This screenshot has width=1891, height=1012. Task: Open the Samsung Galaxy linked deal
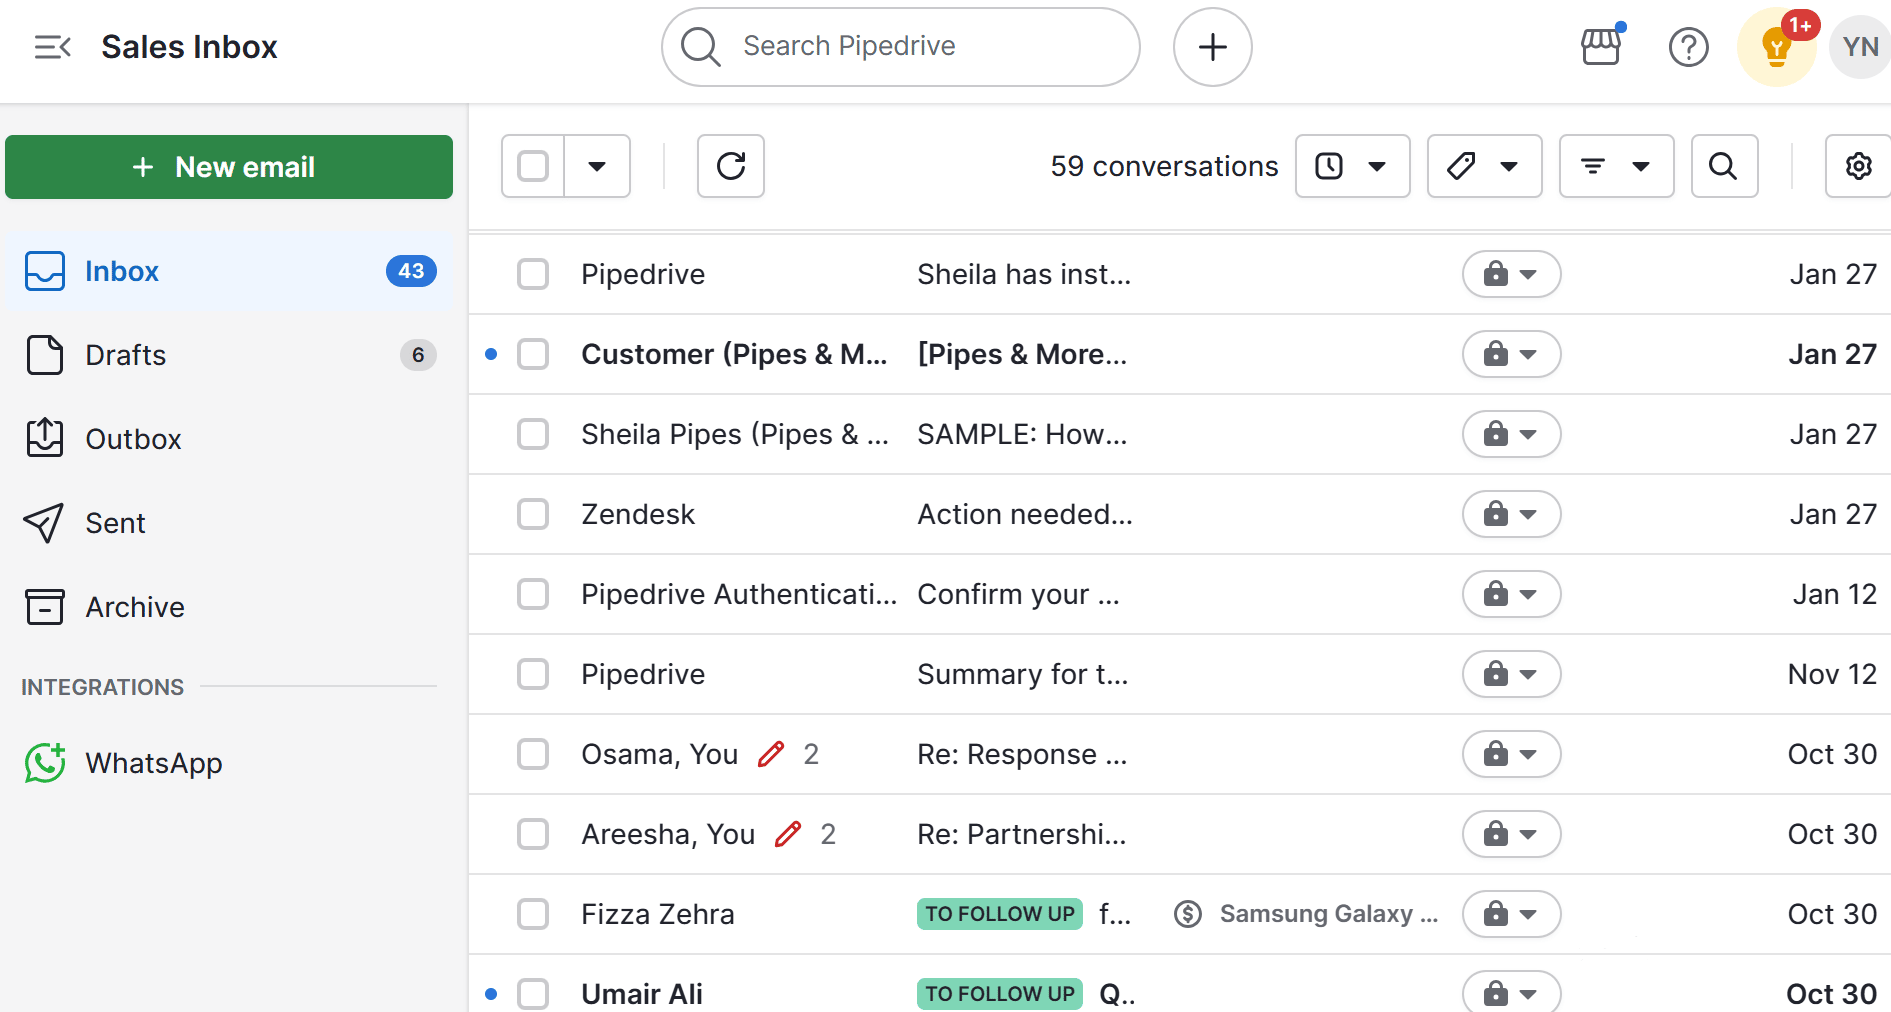click(x=1328, y=914)
